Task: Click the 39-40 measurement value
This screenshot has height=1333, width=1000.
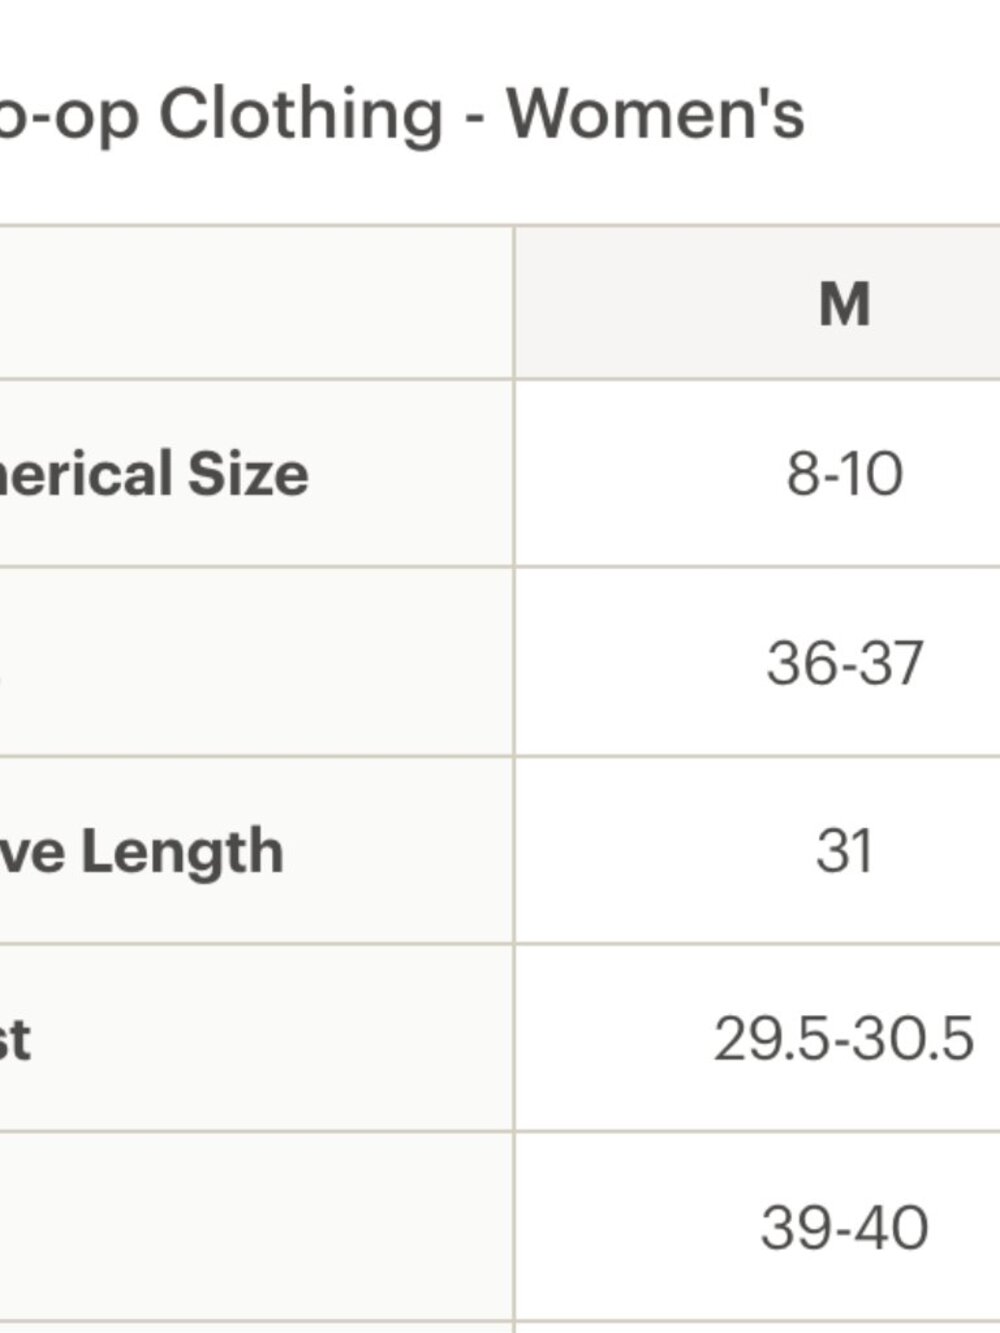Action: click(x=844, y=1227)
